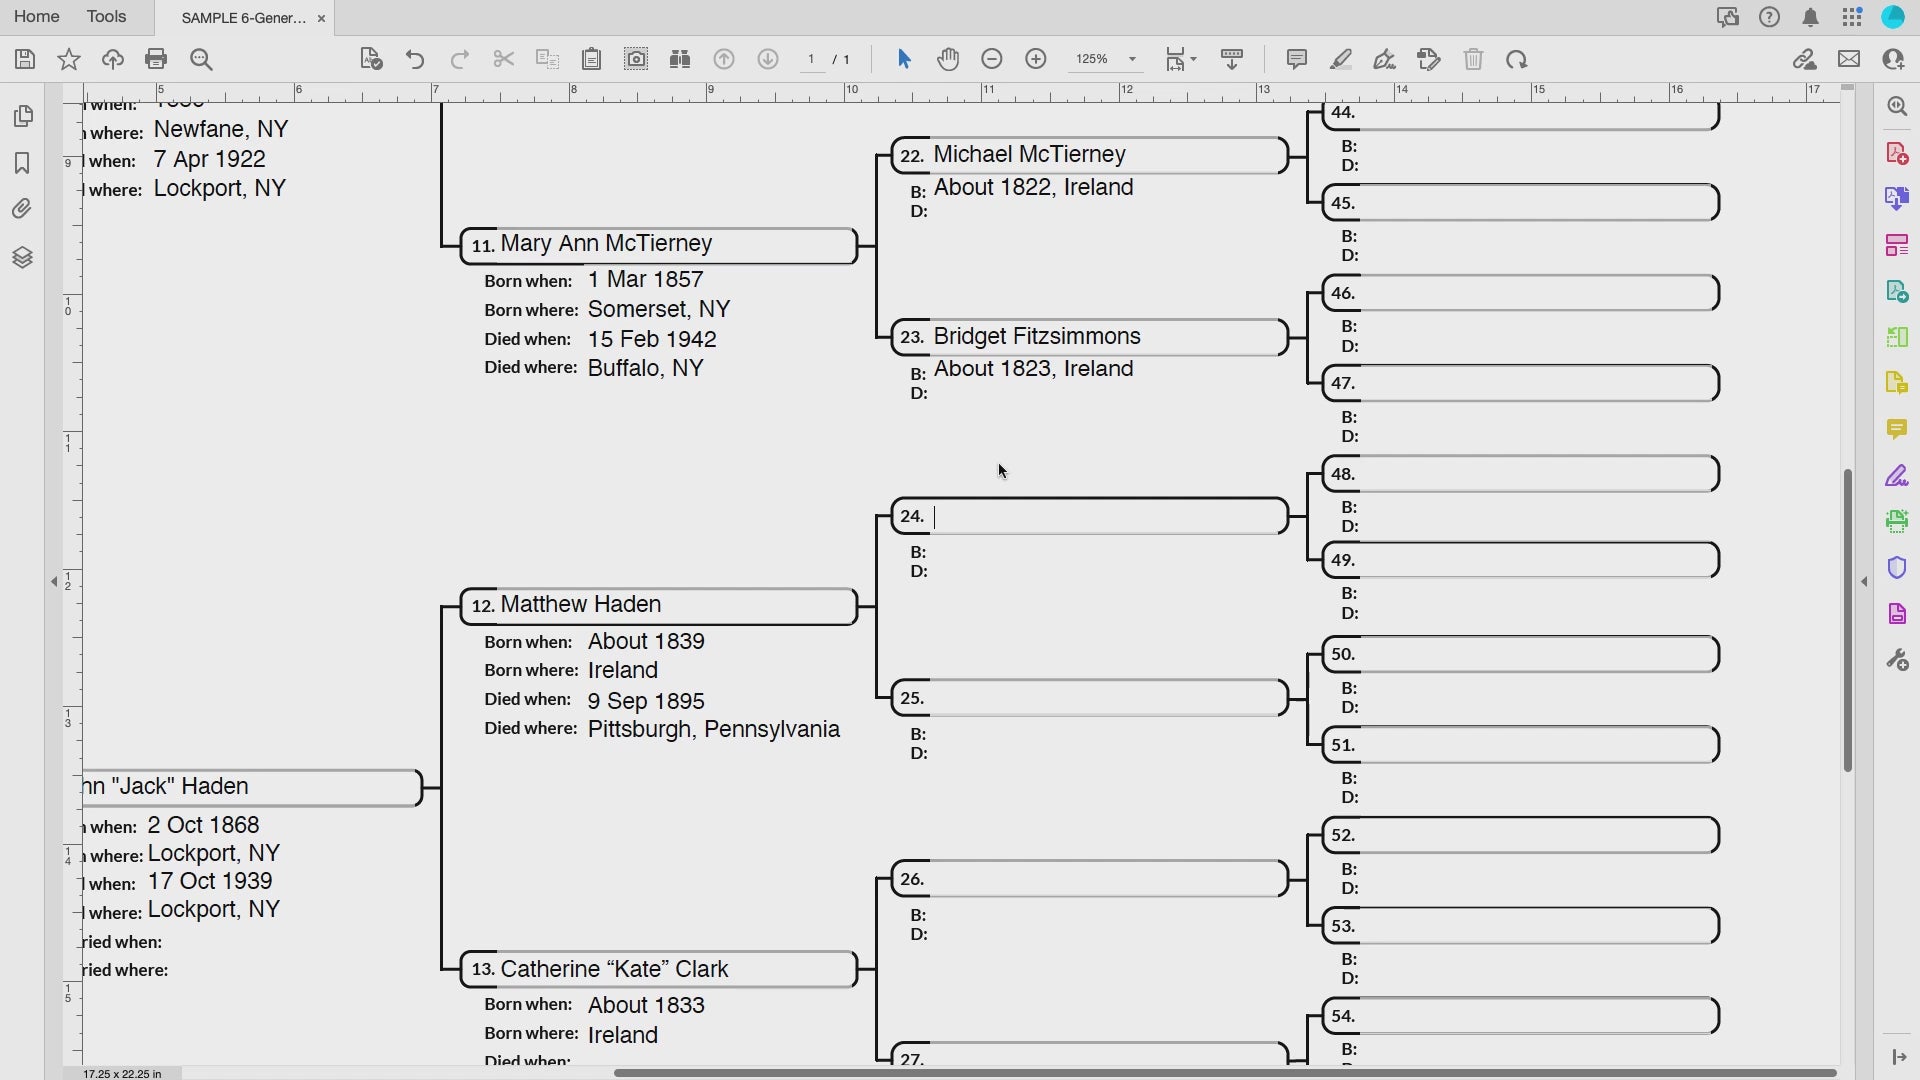Click the zoom out minus button
This screenshot has width=1920, height=1080.
[x=992, y=60]
